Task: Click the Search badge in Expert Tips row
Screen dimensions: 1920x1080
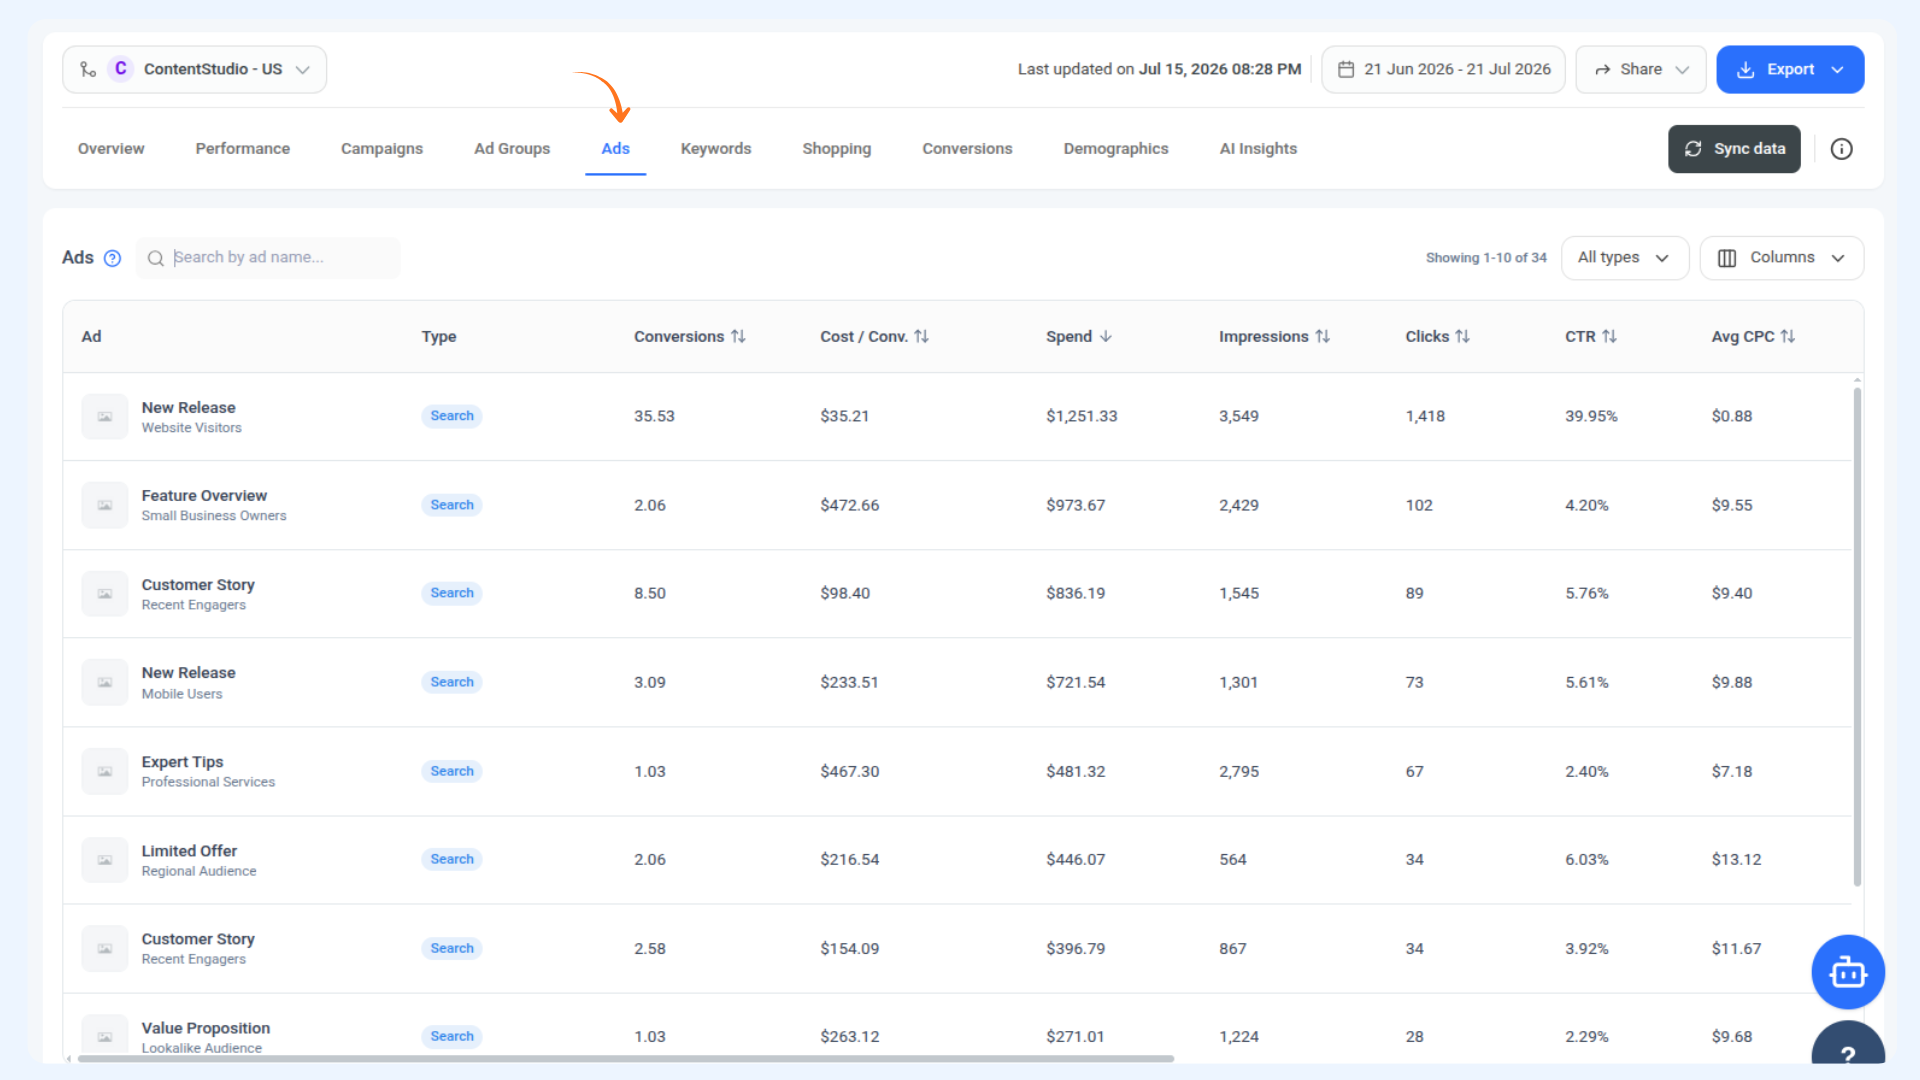Action: click(x=452, y=771)
